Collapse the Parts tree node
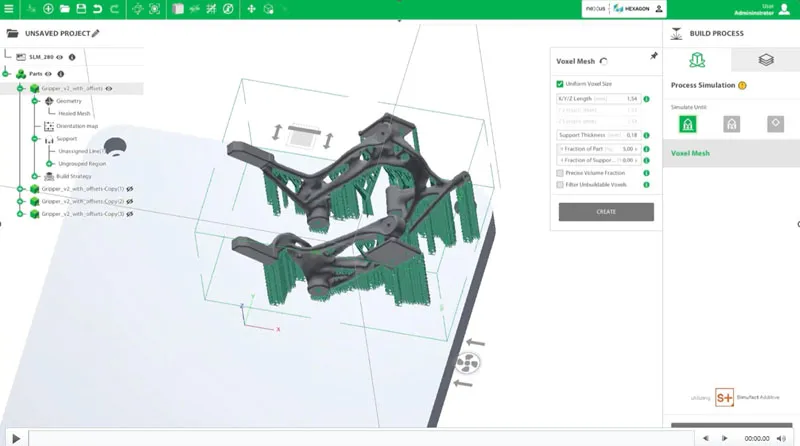This screenshot has width=800, height=446. pos(6,74)
